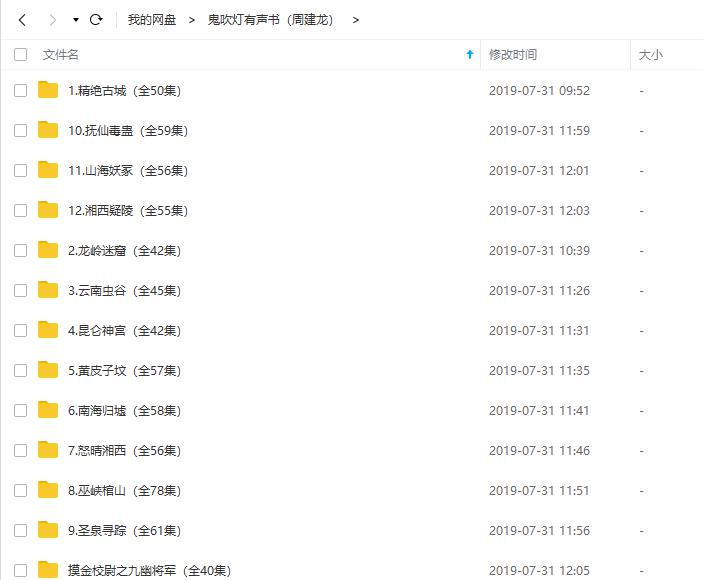Click folder icon of 12.湘西疑陵

(x=48, y=209)
